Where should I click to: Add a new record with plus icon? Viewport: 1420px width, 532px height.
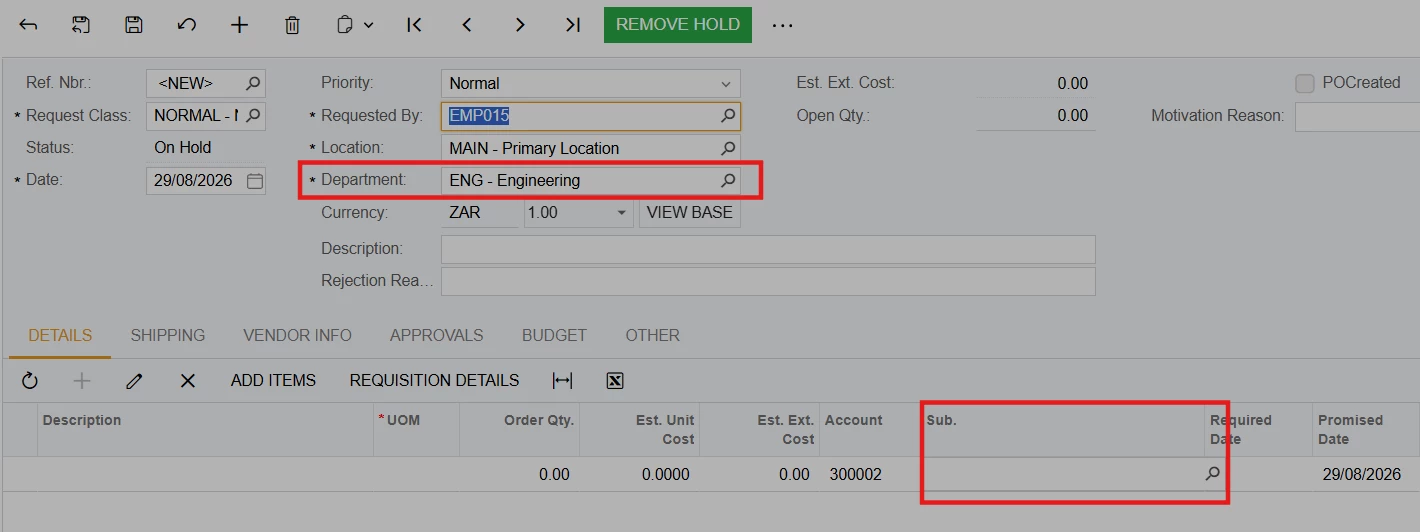point(239,25)
